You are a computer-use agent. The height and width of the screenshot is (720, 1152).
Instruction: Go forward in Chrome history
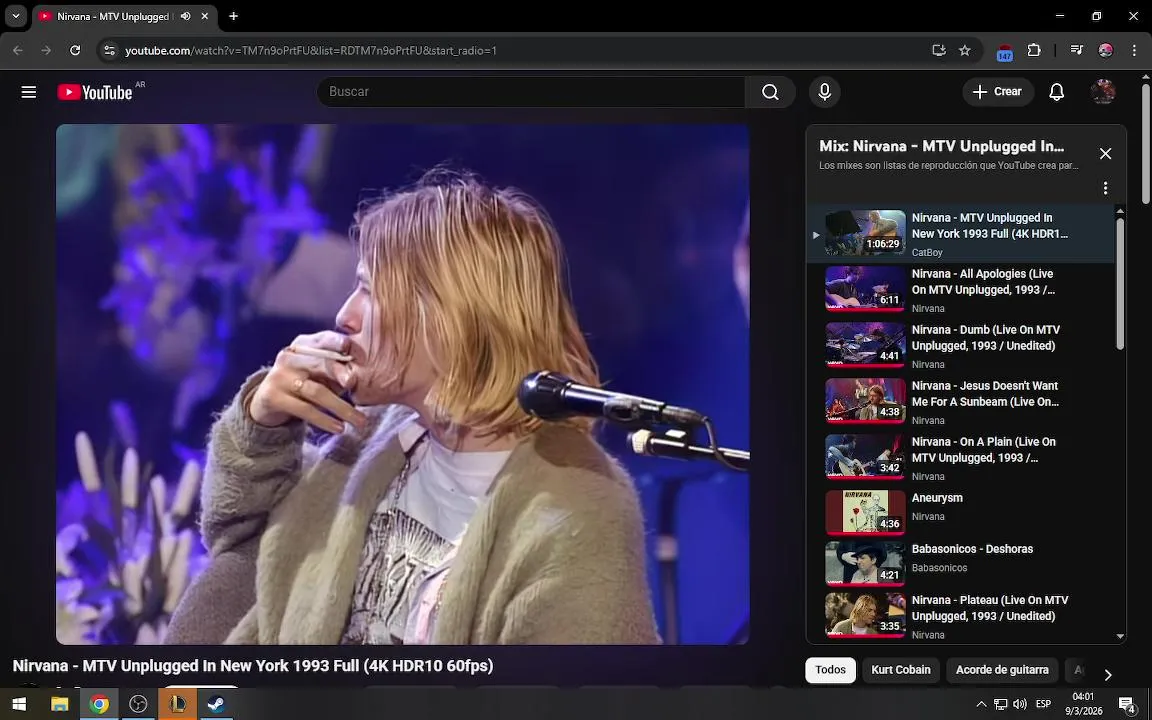pos(46,51)
